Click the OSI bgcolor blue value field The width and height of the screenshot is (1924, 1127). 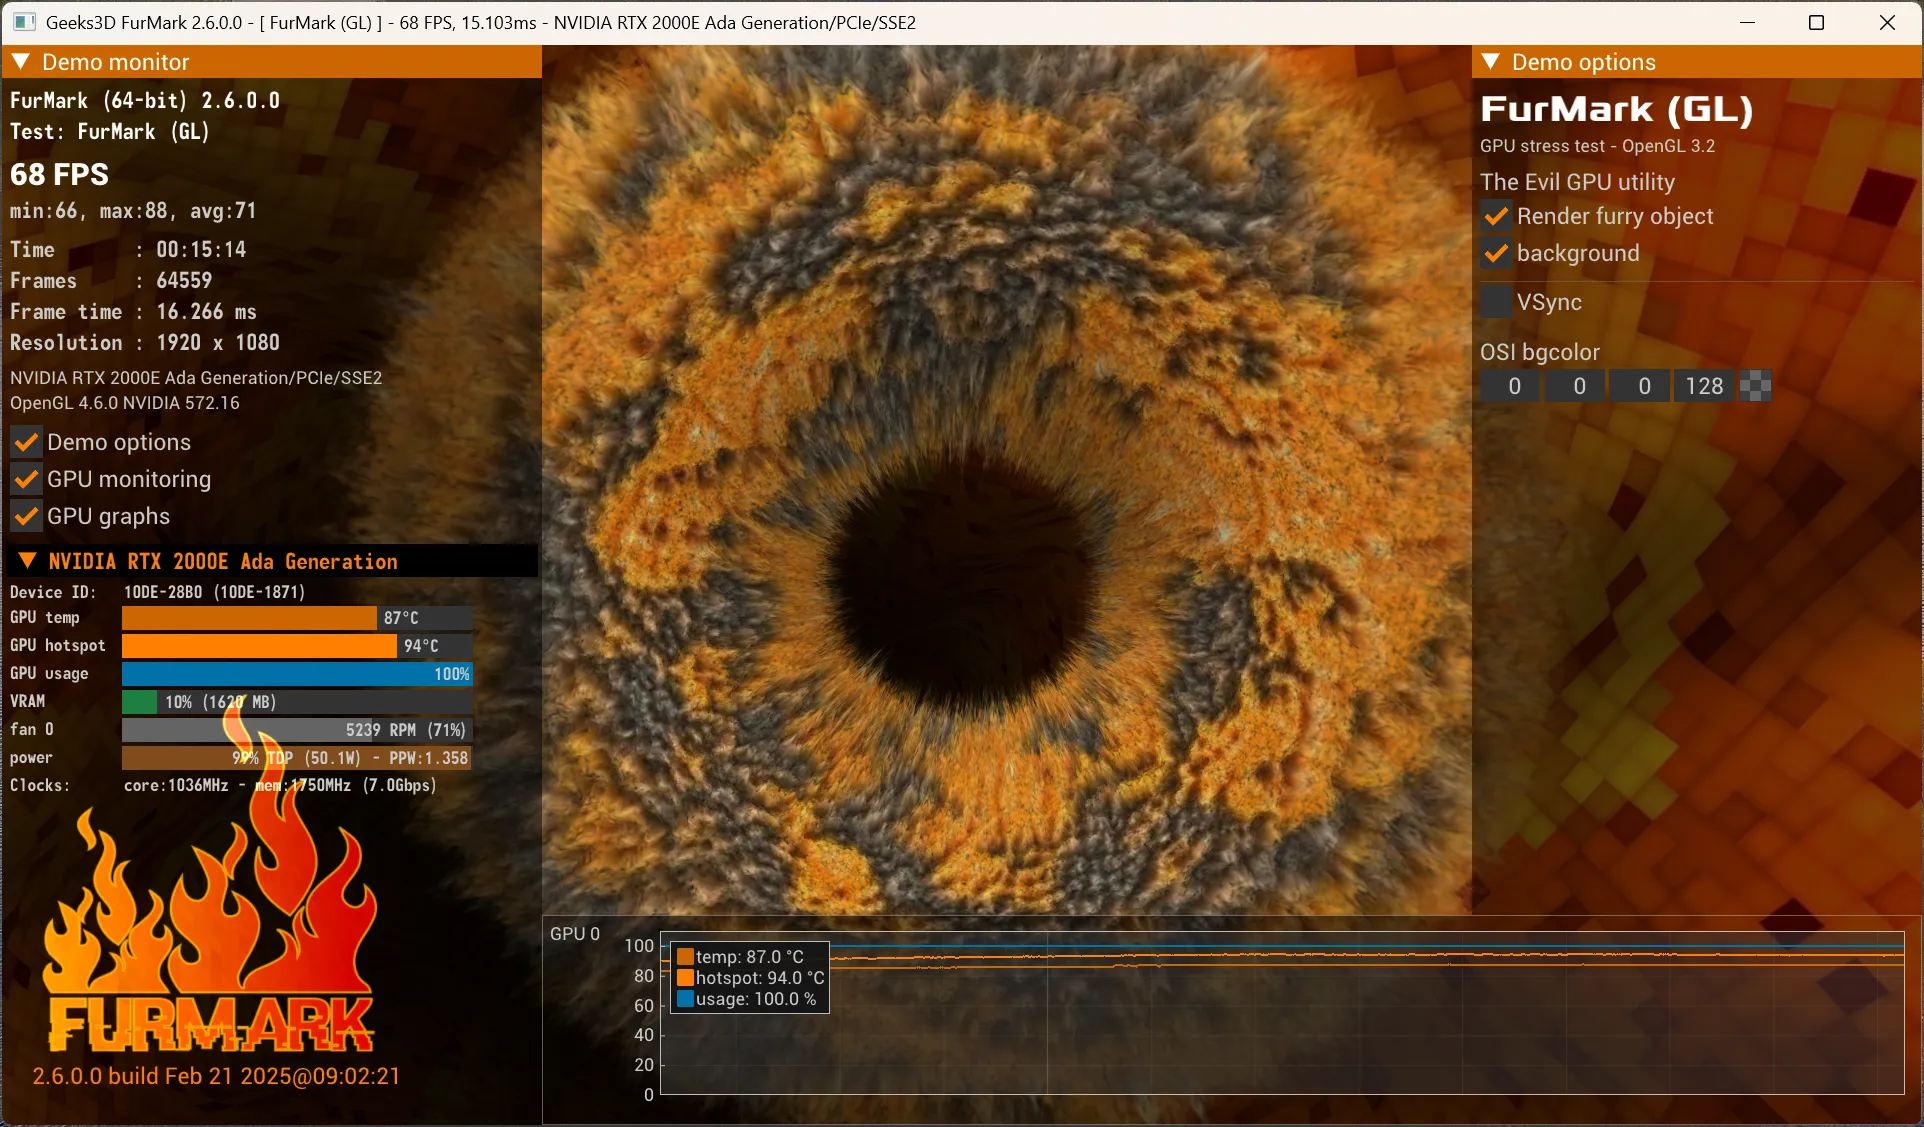(1640, 386)
